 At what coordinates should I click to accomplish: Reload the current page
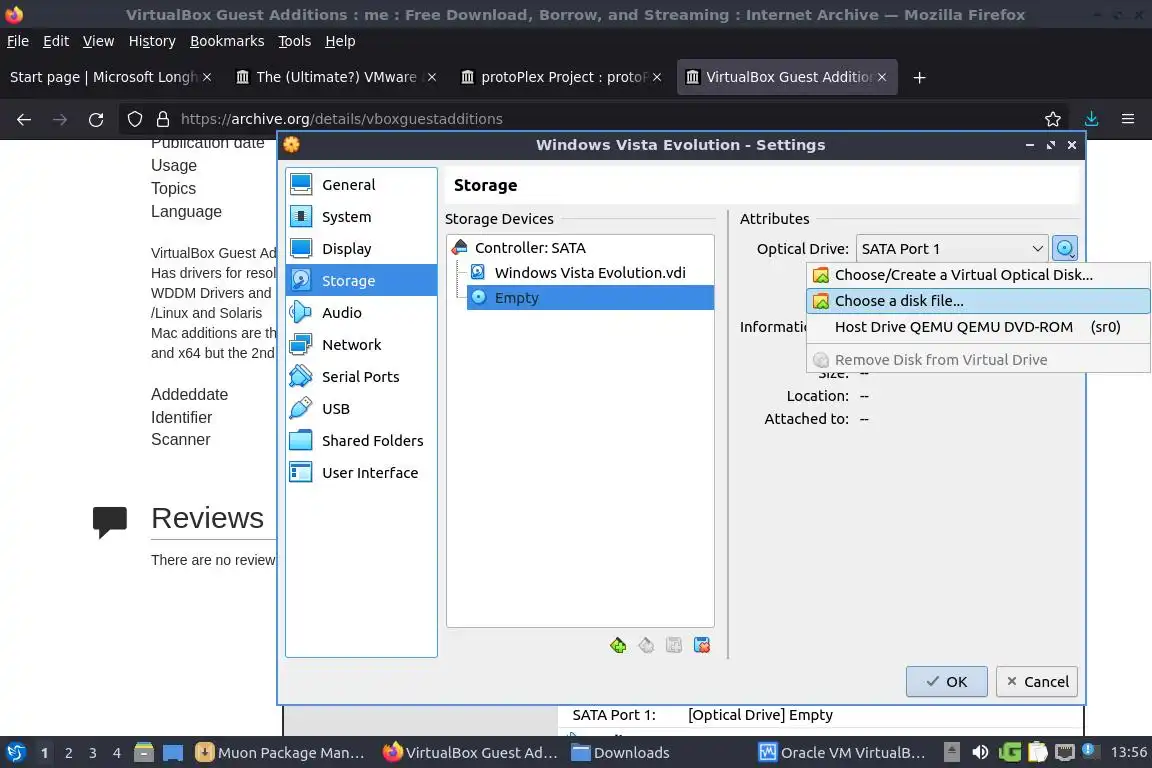(x=96, y=119)
